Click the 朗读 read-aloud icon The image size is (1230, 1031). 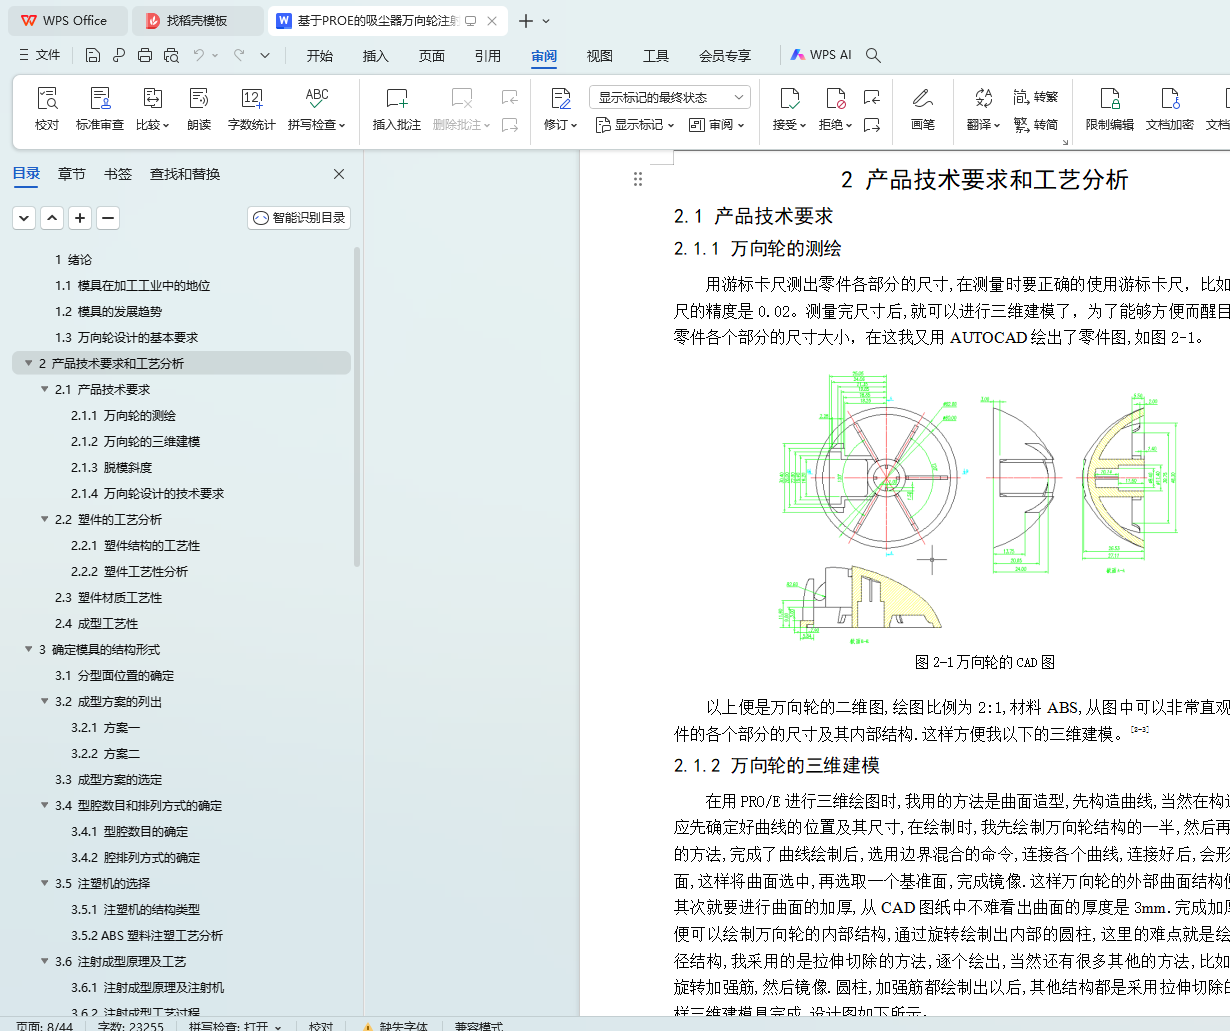point(199,98)
